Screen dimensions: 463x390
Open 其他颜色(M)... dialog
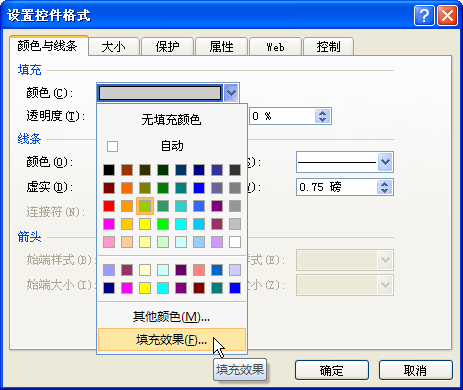point(172,317)
